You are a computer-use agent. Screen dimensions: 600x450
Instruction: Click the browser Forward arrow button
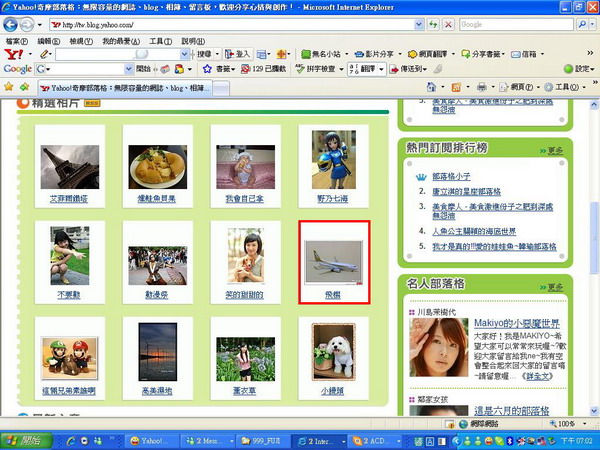27,25
